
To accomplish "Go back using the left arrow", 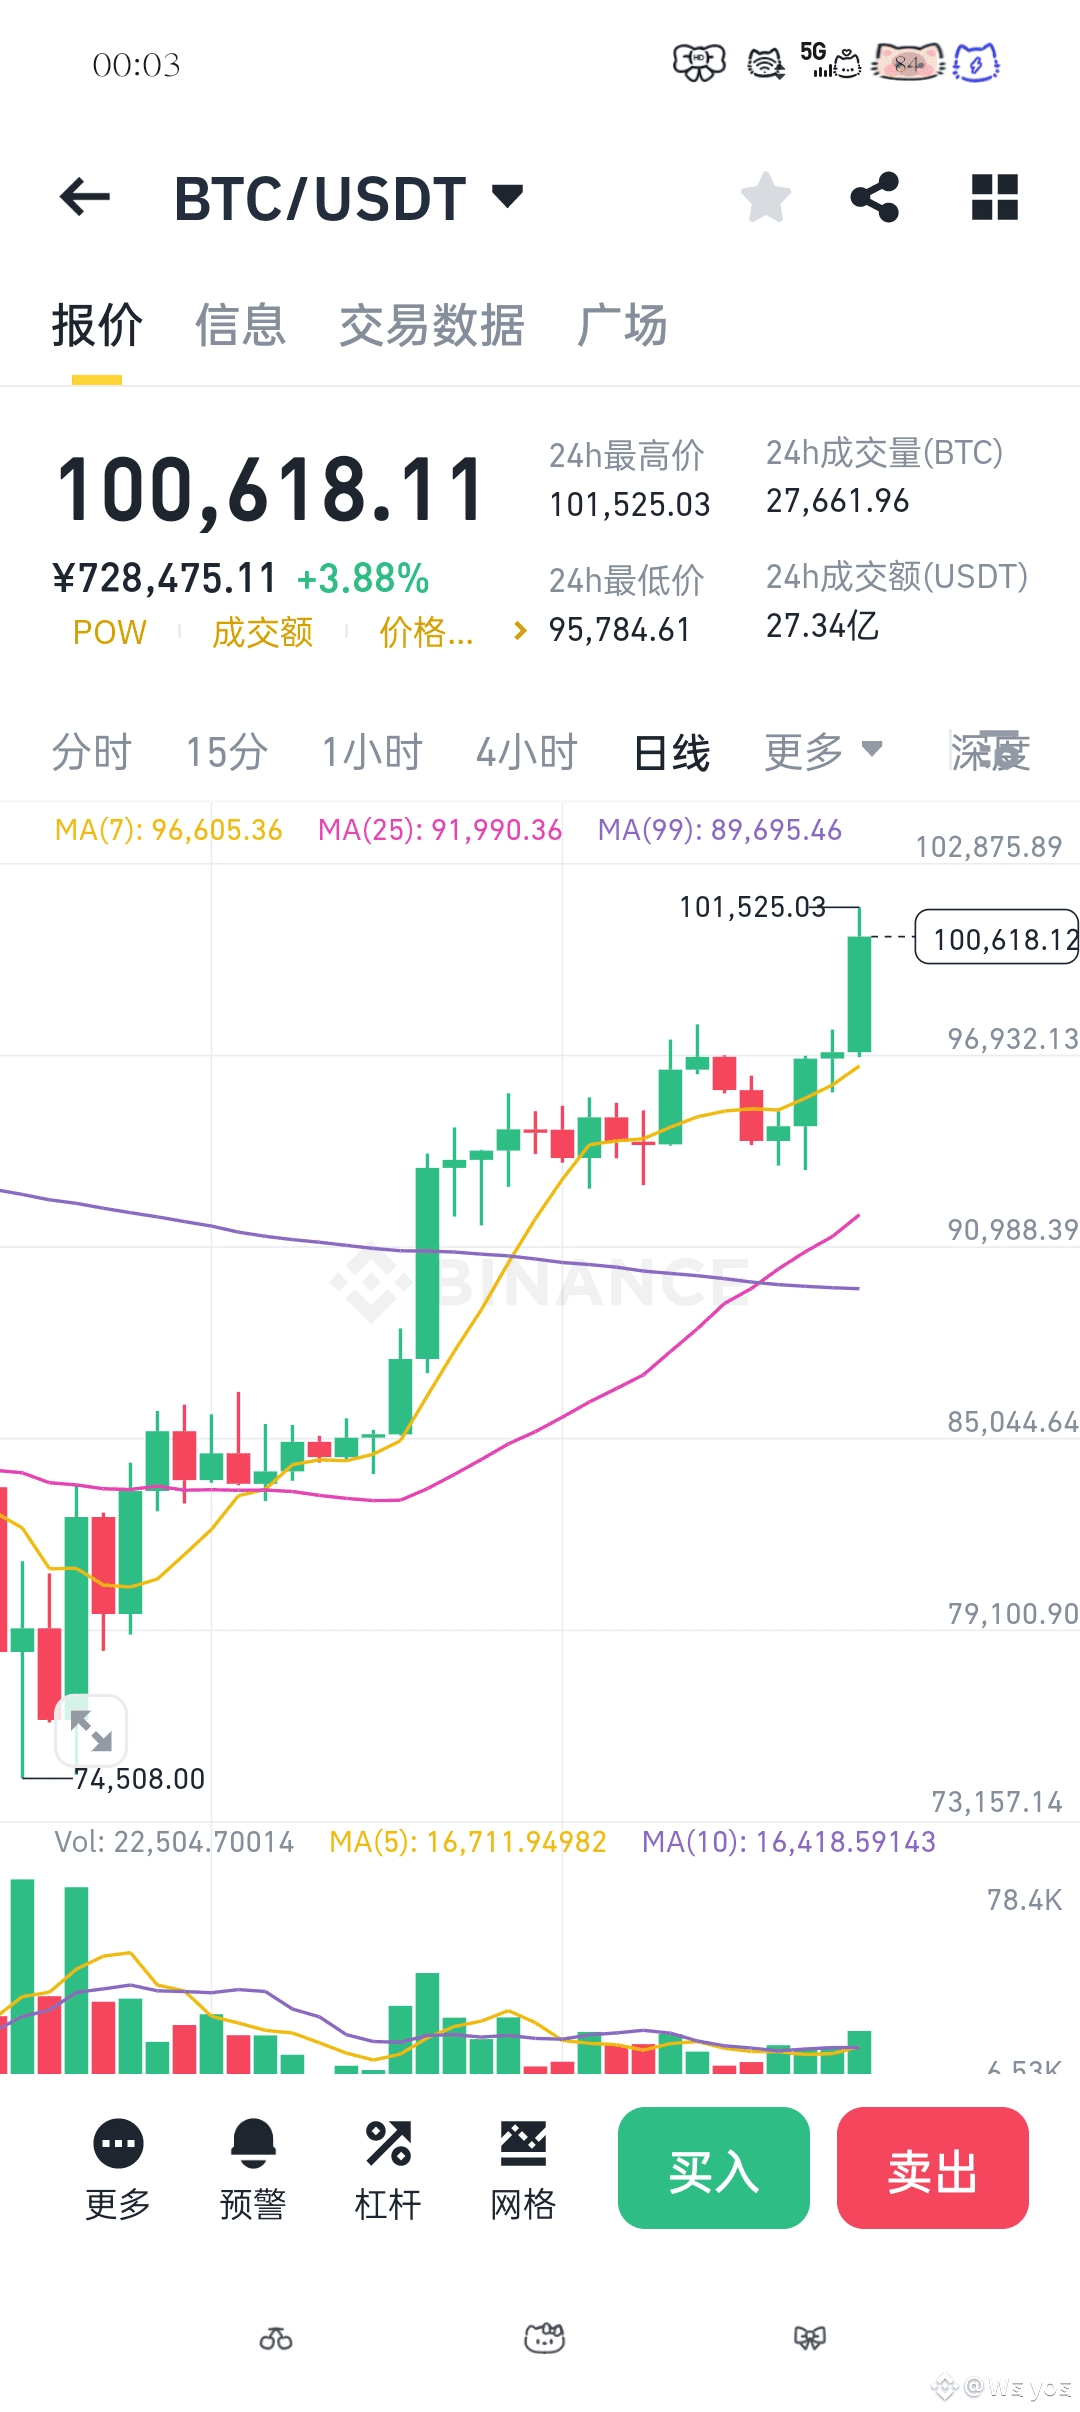I will [x=85, y=196].
